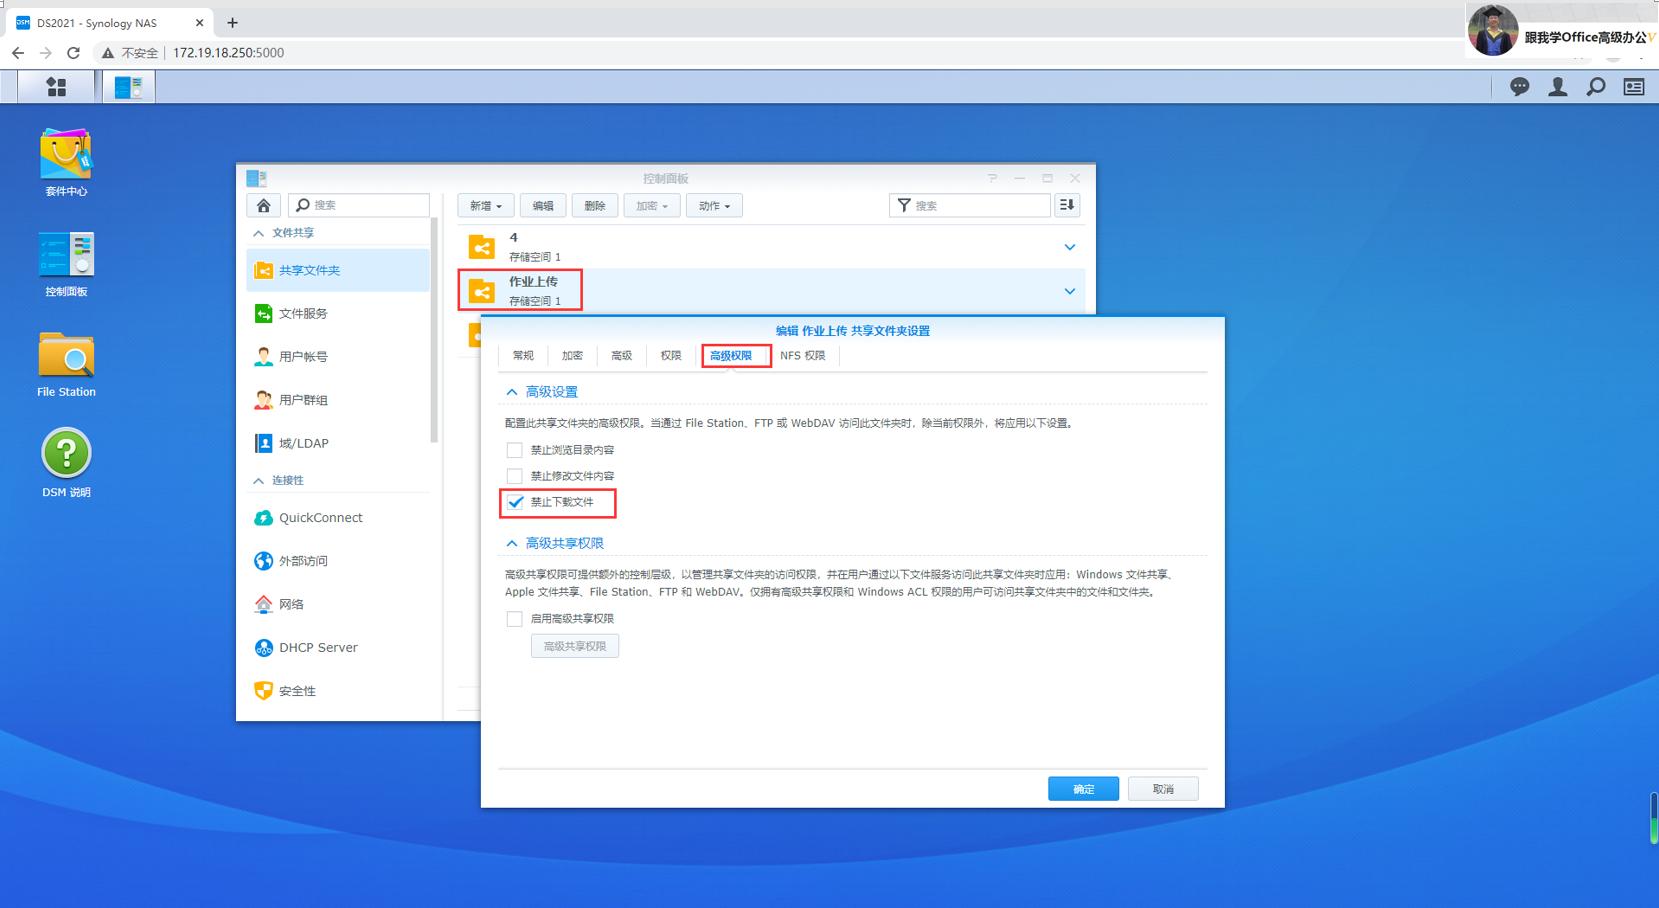Switch to the NFS 权限 tab
Image resolution: width=1659 pixels, height=908 pixels.
pos(803,355)
